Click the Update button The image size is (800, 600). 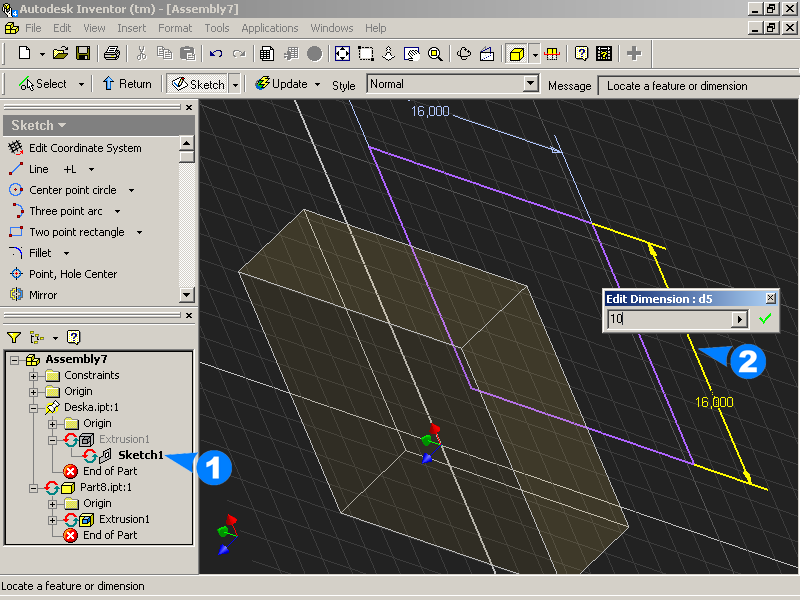282,84
